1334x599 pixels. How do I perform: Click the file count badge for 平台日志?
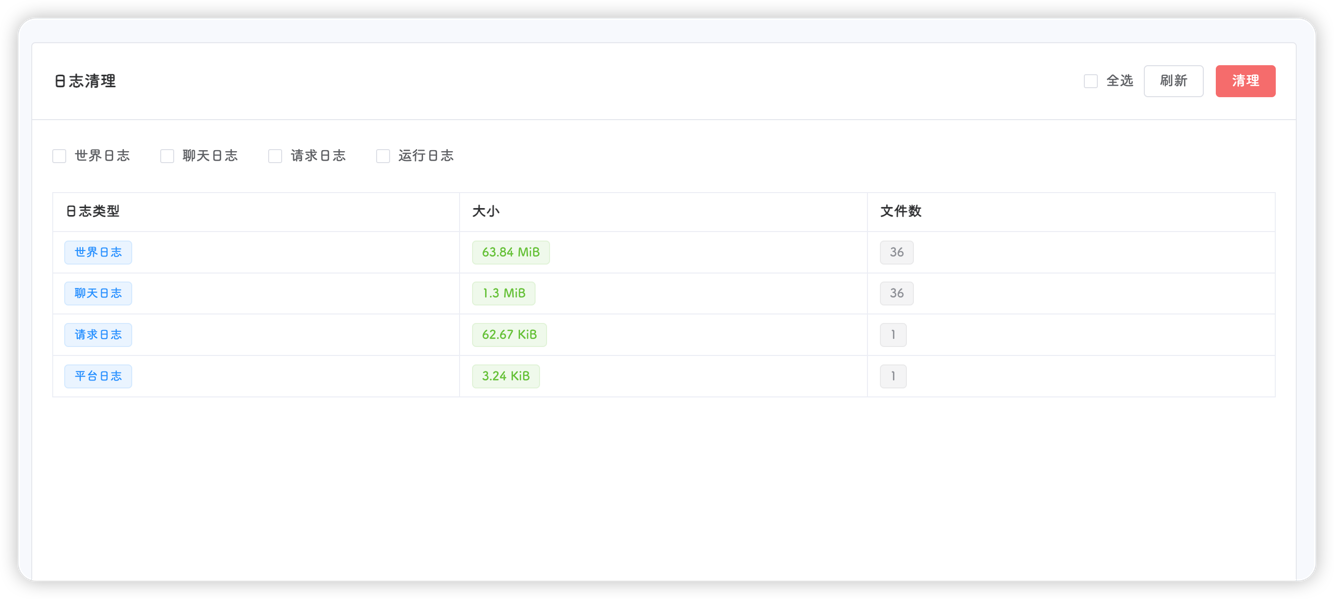click(893, 375)
